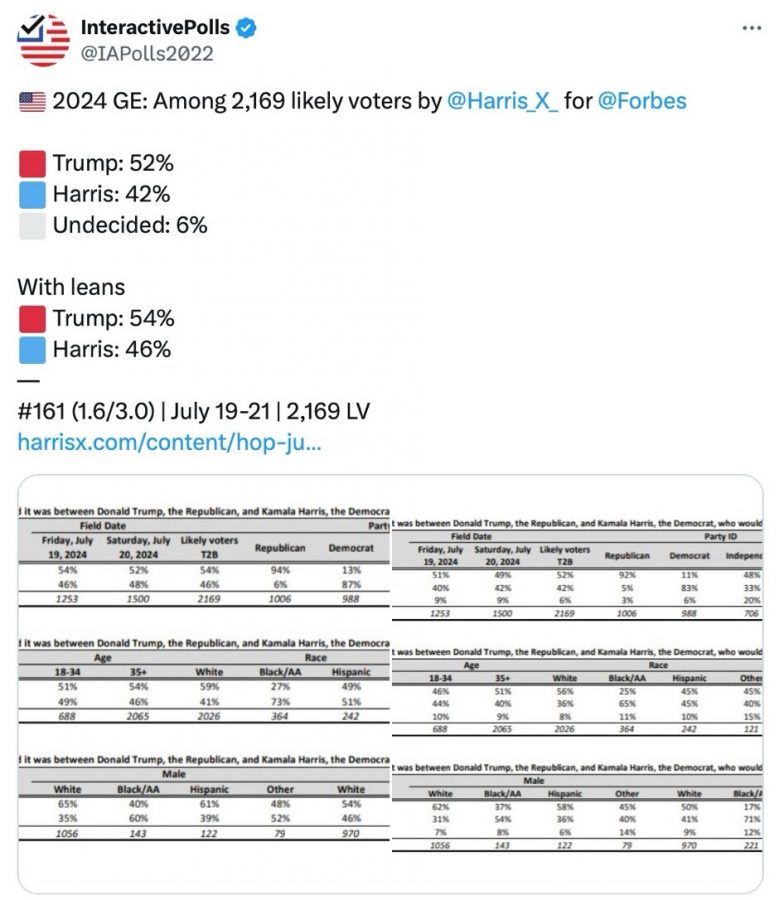Click the InteractivePolls profile avatar
Image resolution: width=784 pixels, height=900 pixels.
pyautogui.click(x=43, y=40)
